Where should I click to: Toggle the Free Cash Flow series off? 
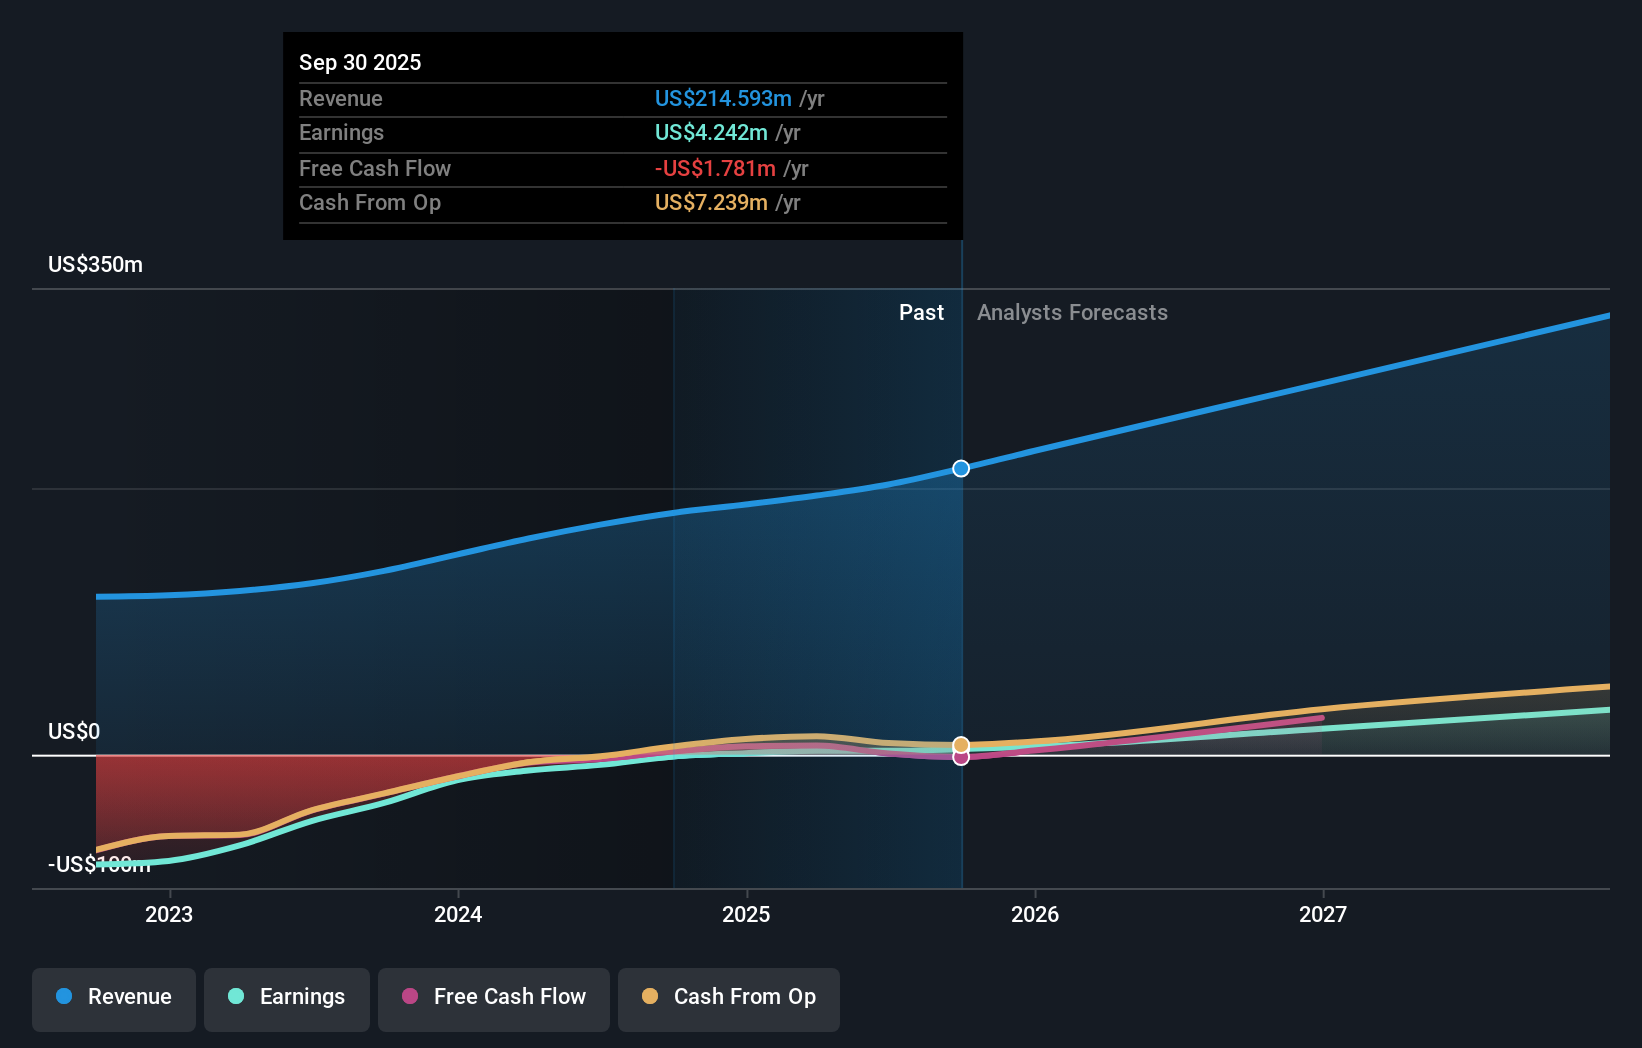point(493,997)
